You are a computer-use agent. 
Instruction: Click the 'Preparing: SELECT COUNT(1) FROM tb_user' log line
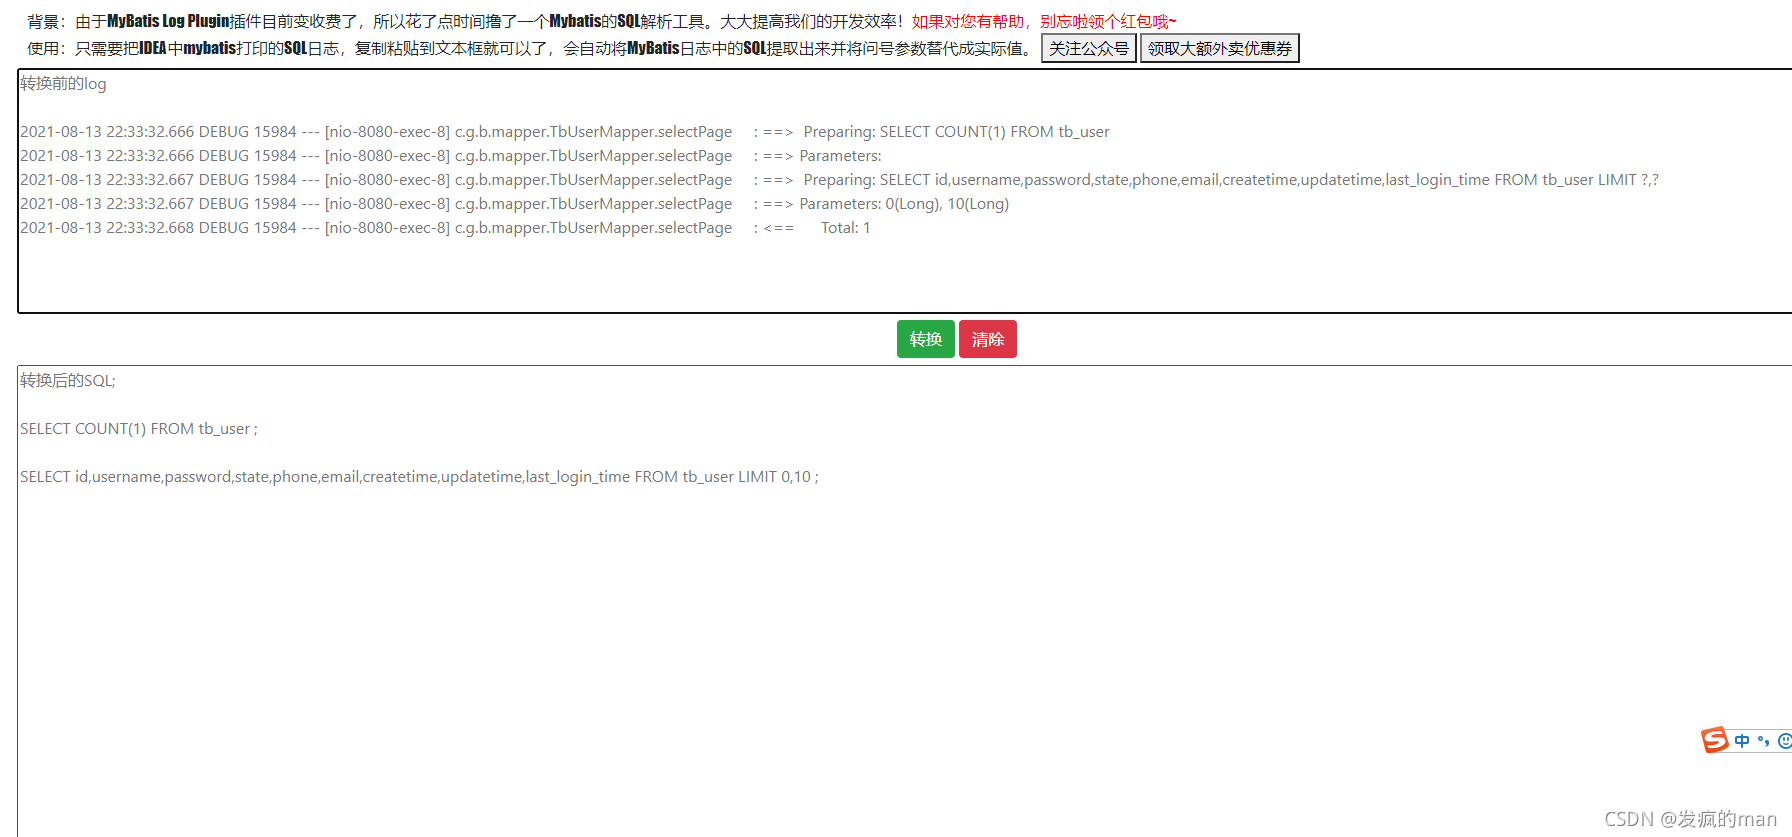[x=565, y=132]
